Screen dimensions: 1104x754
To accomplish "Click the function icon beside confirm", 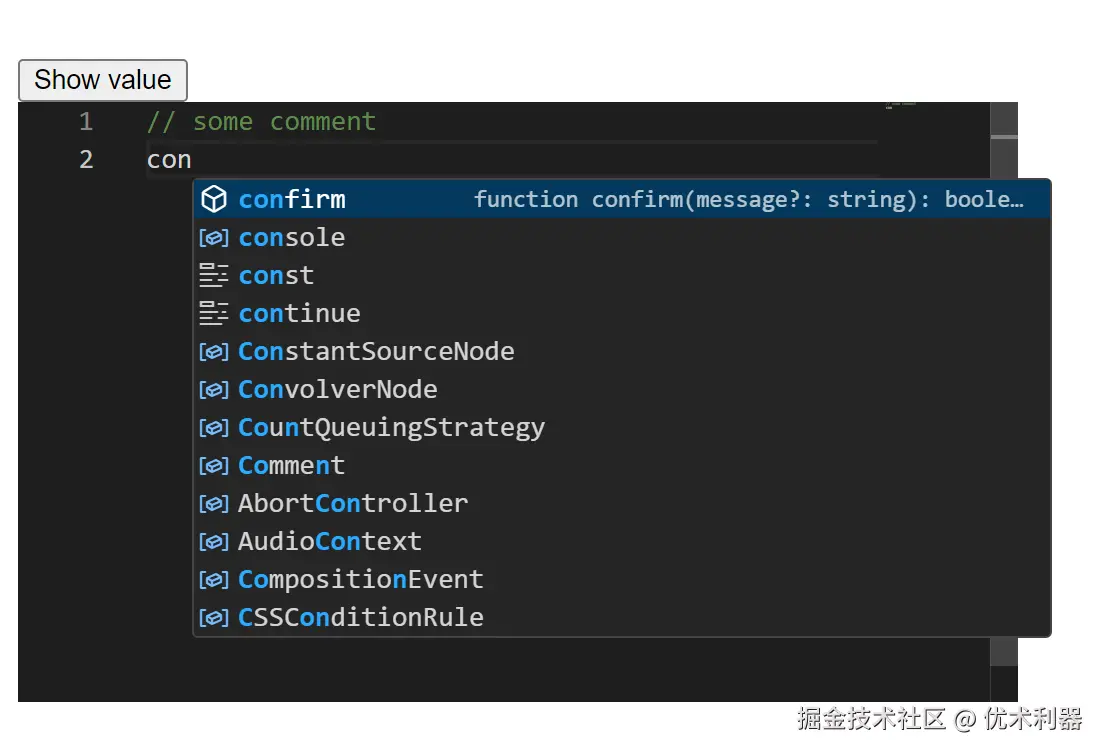I will click(x=213, y=199).
